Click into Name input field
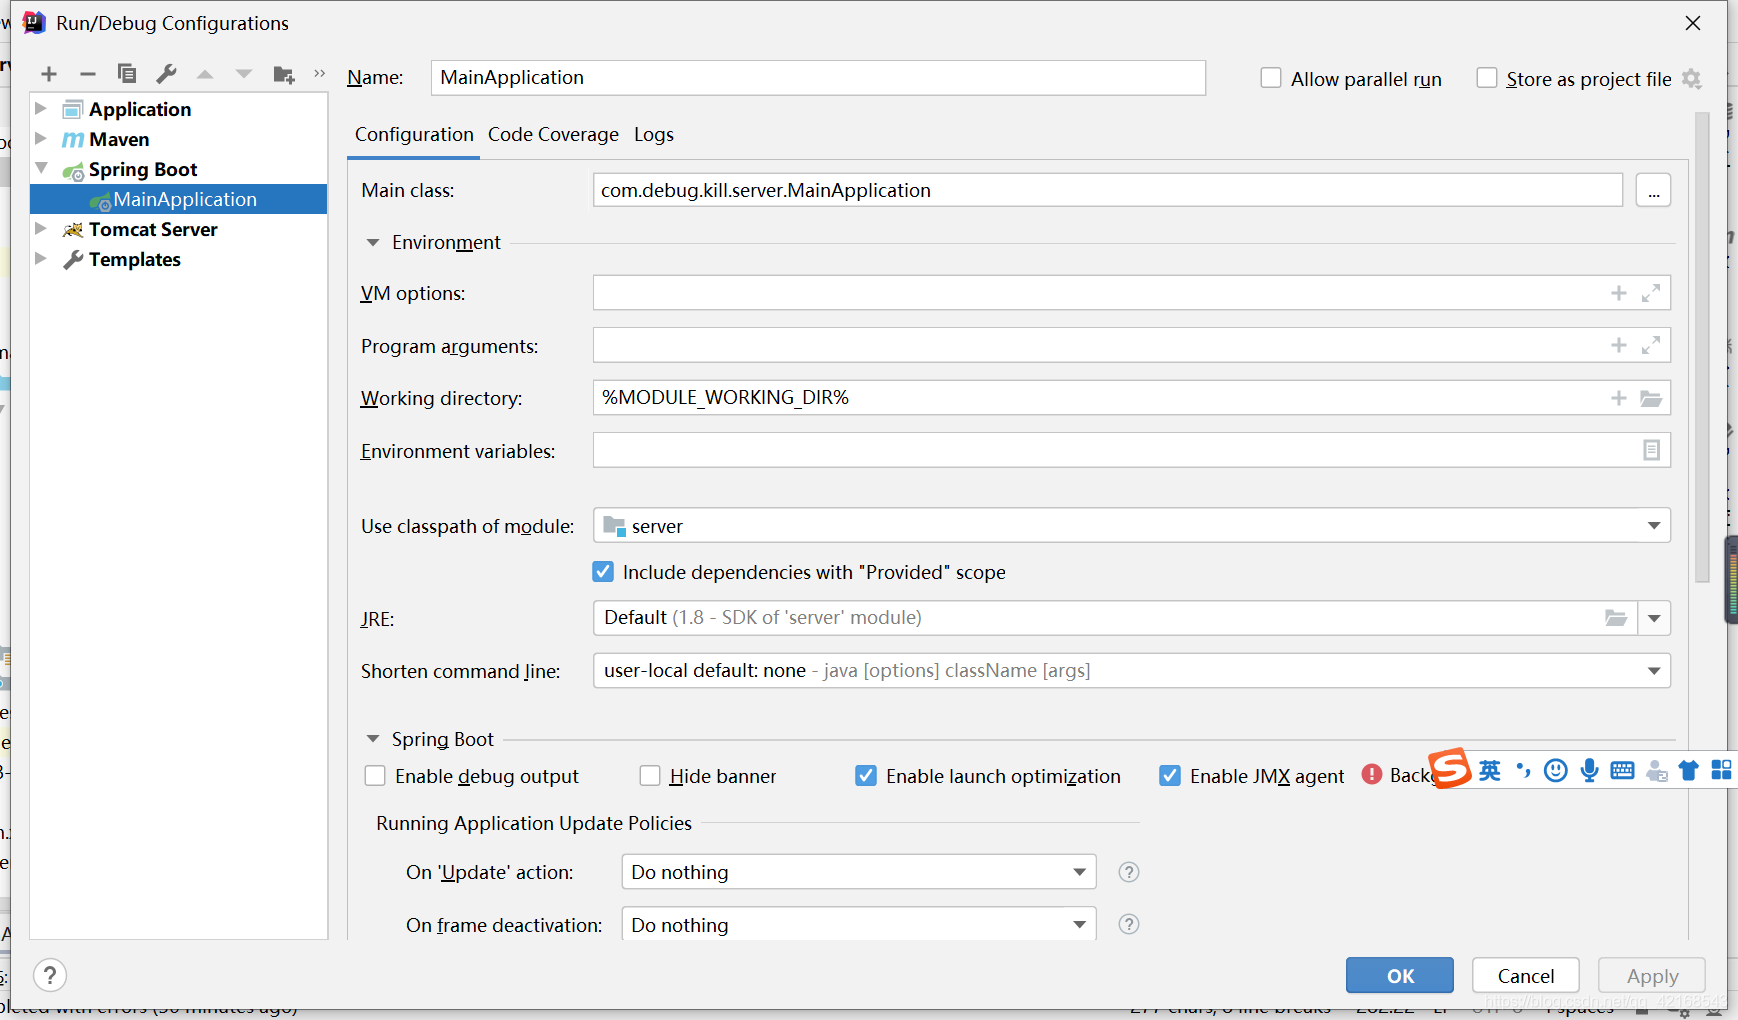 [x=818, y=78]
